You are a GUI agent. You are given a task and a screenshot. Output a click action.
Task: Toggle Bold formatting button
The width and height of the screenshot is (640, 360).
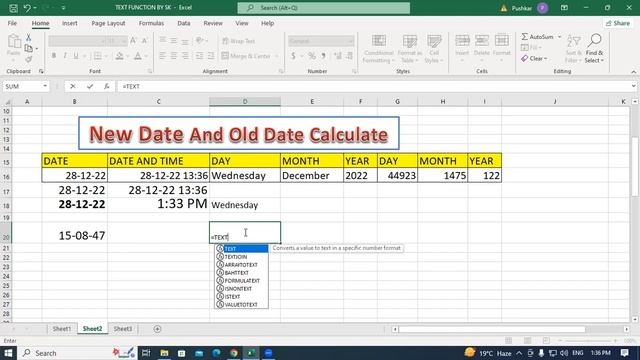(53, 56)
